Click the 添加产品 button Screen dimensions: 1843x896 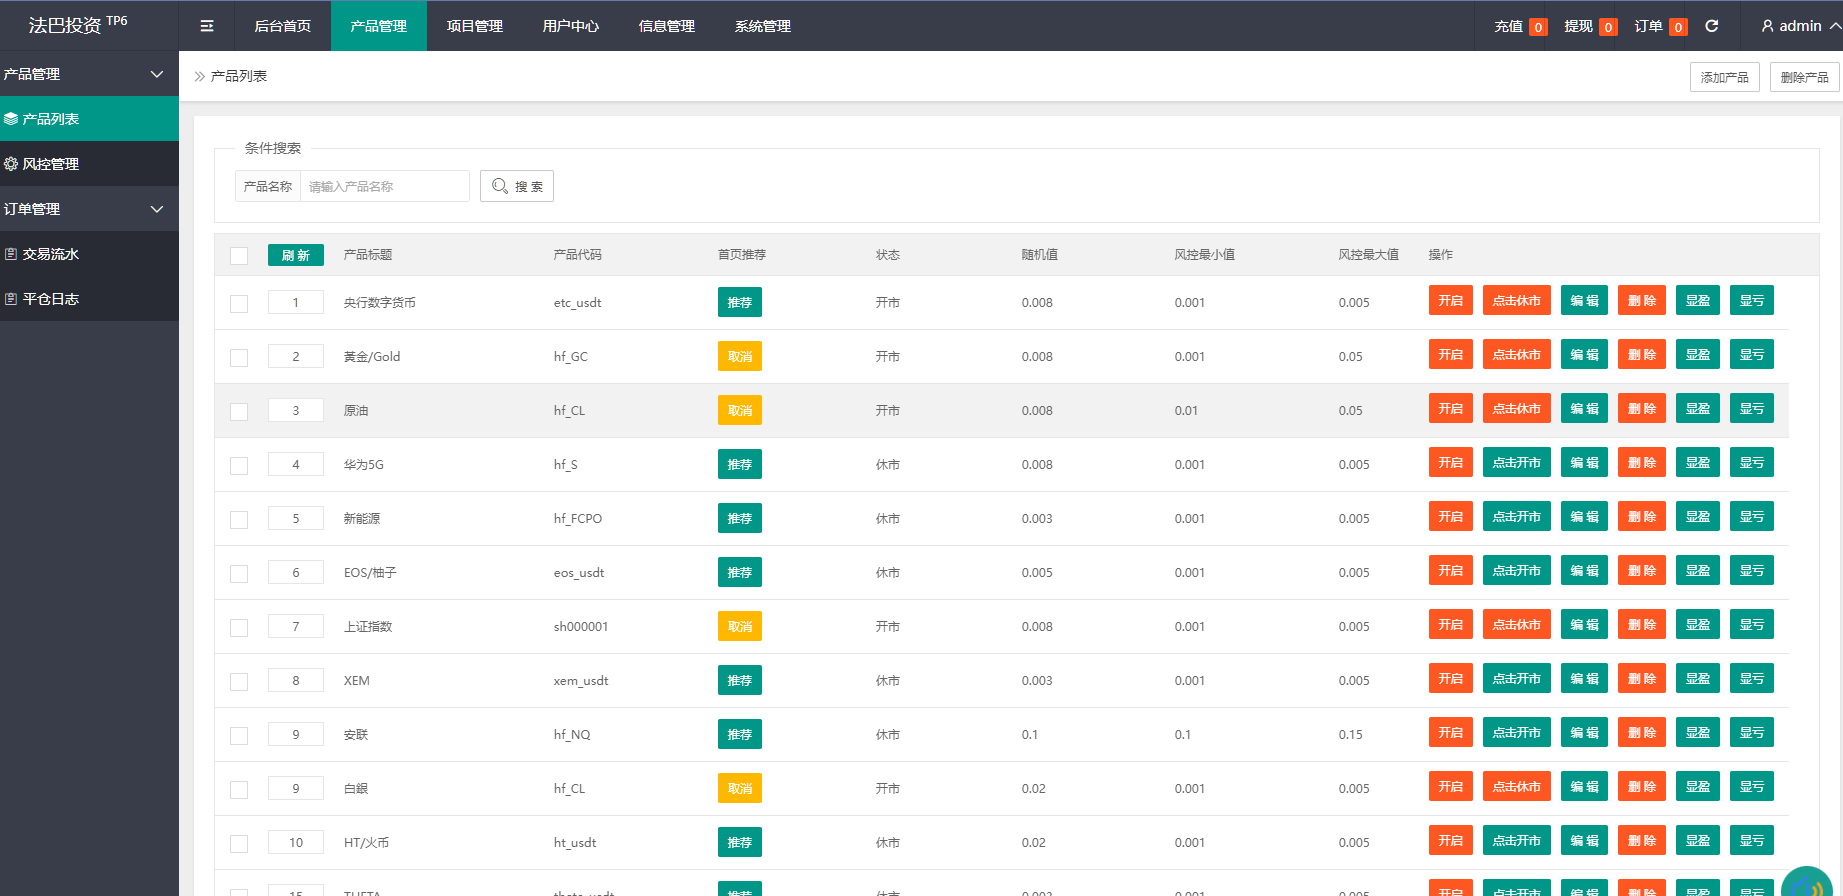(1724, 77)
